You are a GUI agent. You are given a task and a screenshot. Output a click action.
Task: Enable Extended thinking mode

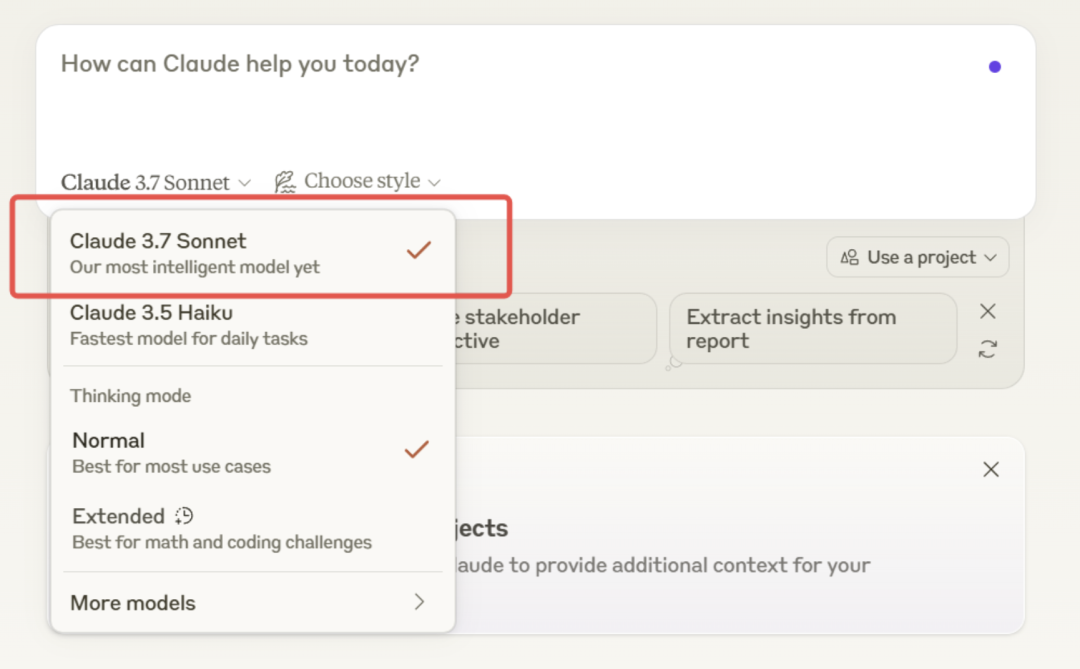click(x=220, y=528)
